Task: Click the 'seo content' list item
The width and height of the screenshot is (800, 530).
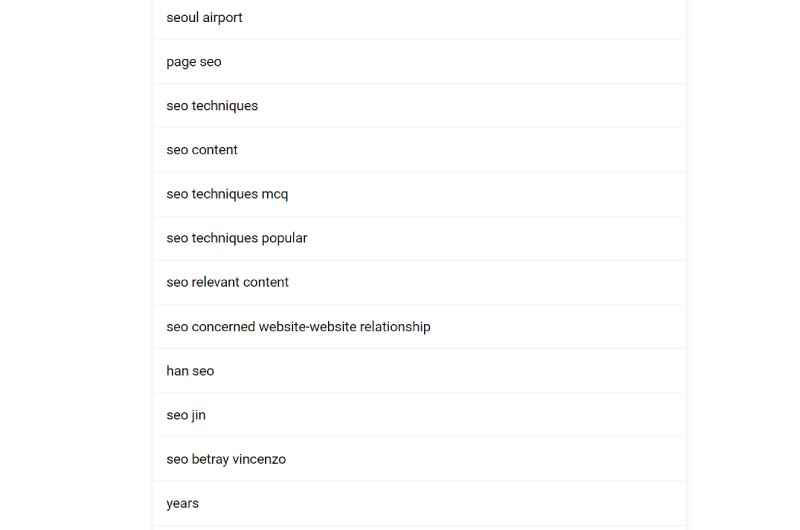Action: coord(419,150)
